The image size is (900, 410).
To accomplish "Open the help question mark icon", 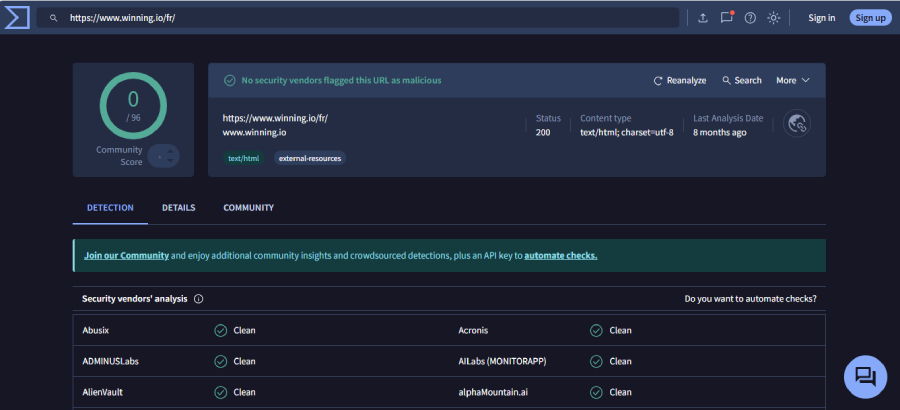I will tap(750, 18).
